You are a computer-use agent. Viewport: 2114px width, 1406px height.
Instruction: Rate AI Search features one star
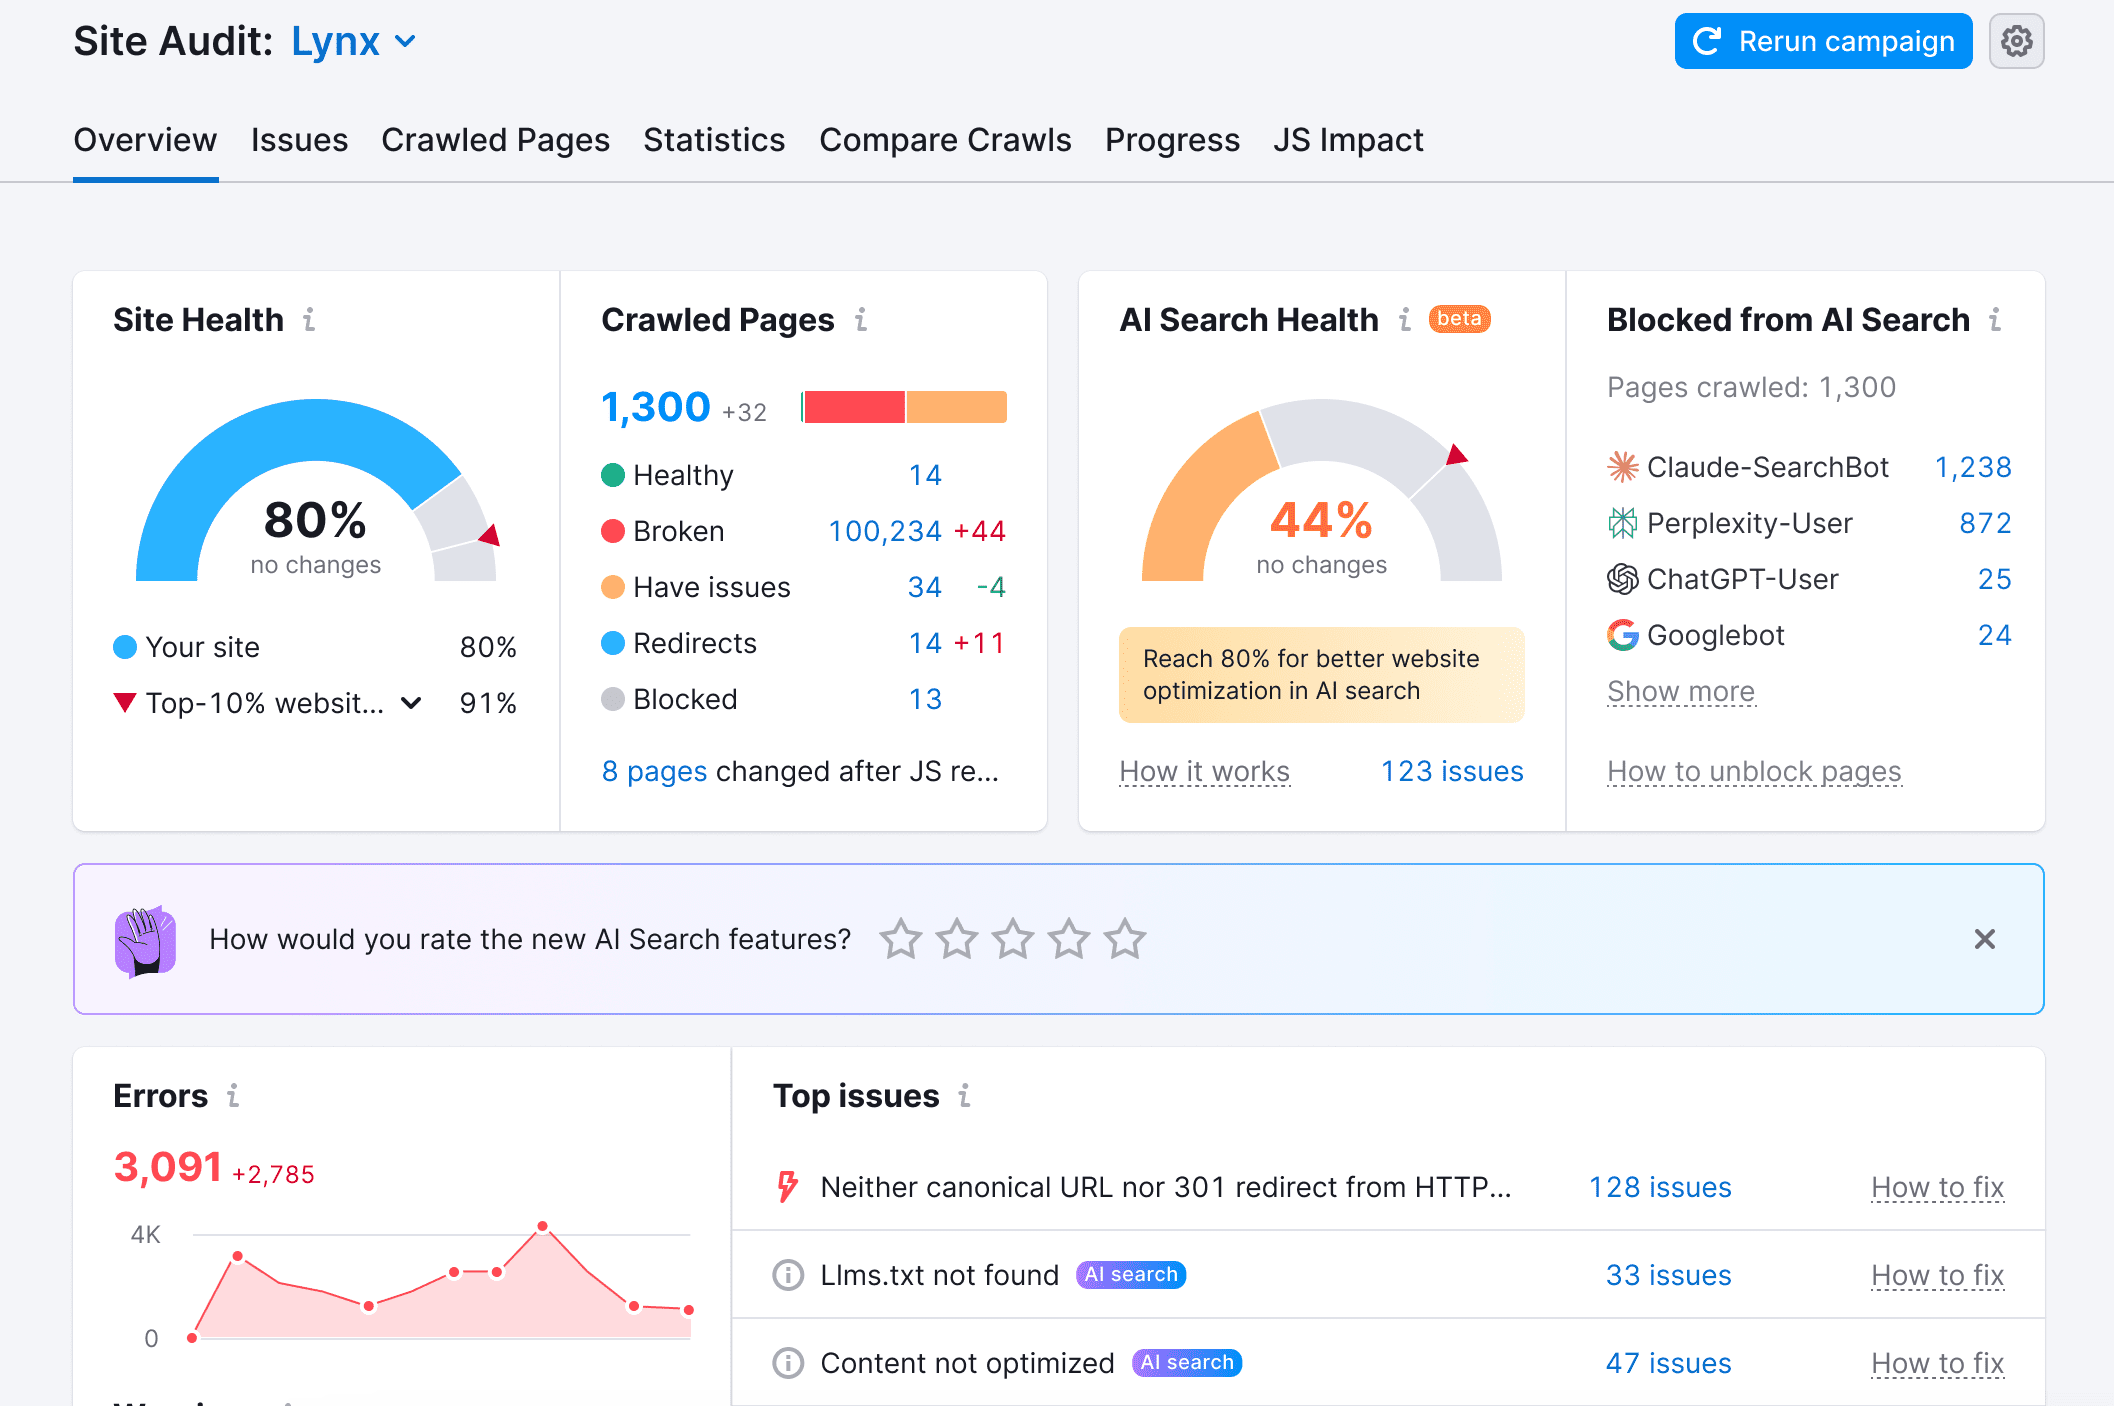coord(901,939)
